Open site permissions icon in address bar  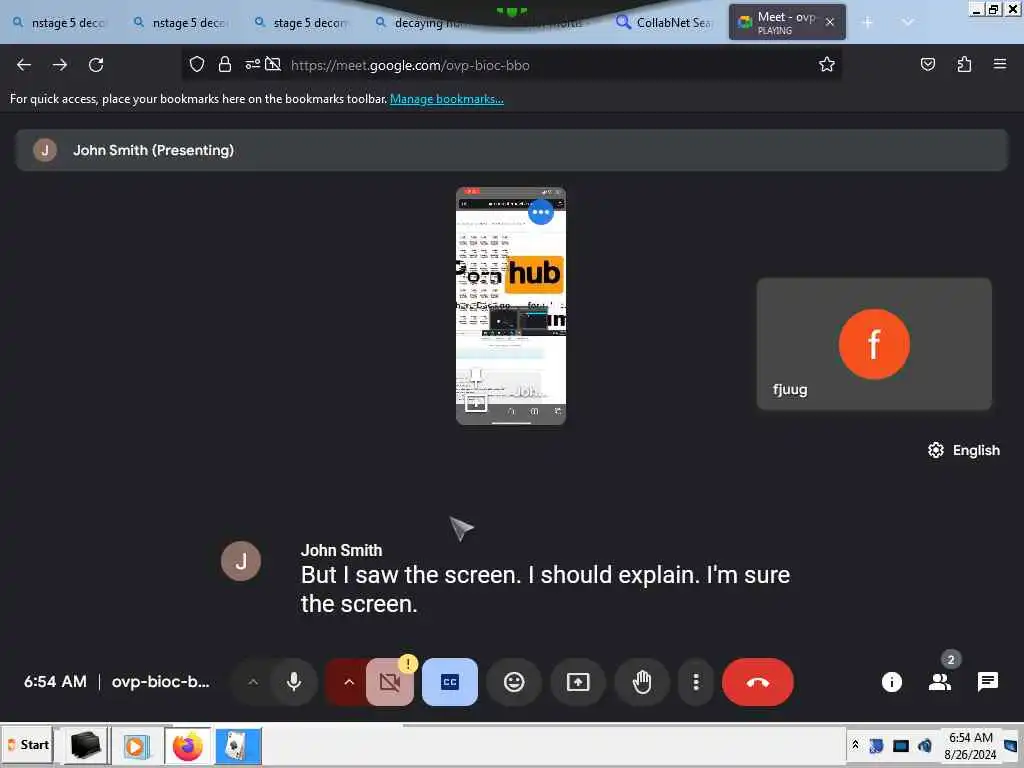[x=252, y=65]
